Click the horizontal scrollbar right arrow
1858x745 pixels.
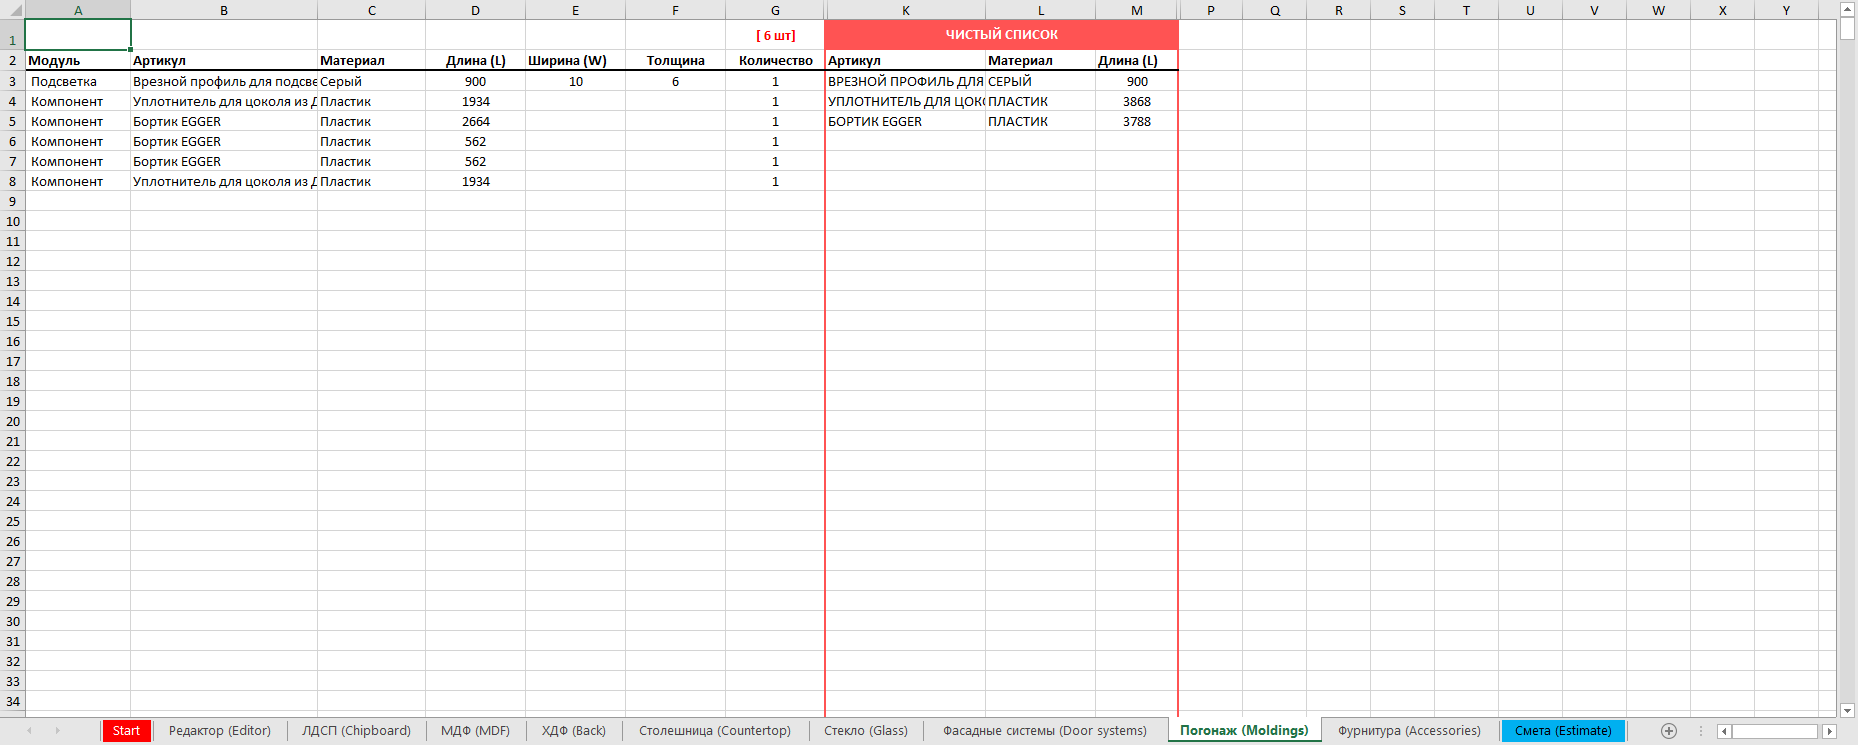coord(1829,731)
